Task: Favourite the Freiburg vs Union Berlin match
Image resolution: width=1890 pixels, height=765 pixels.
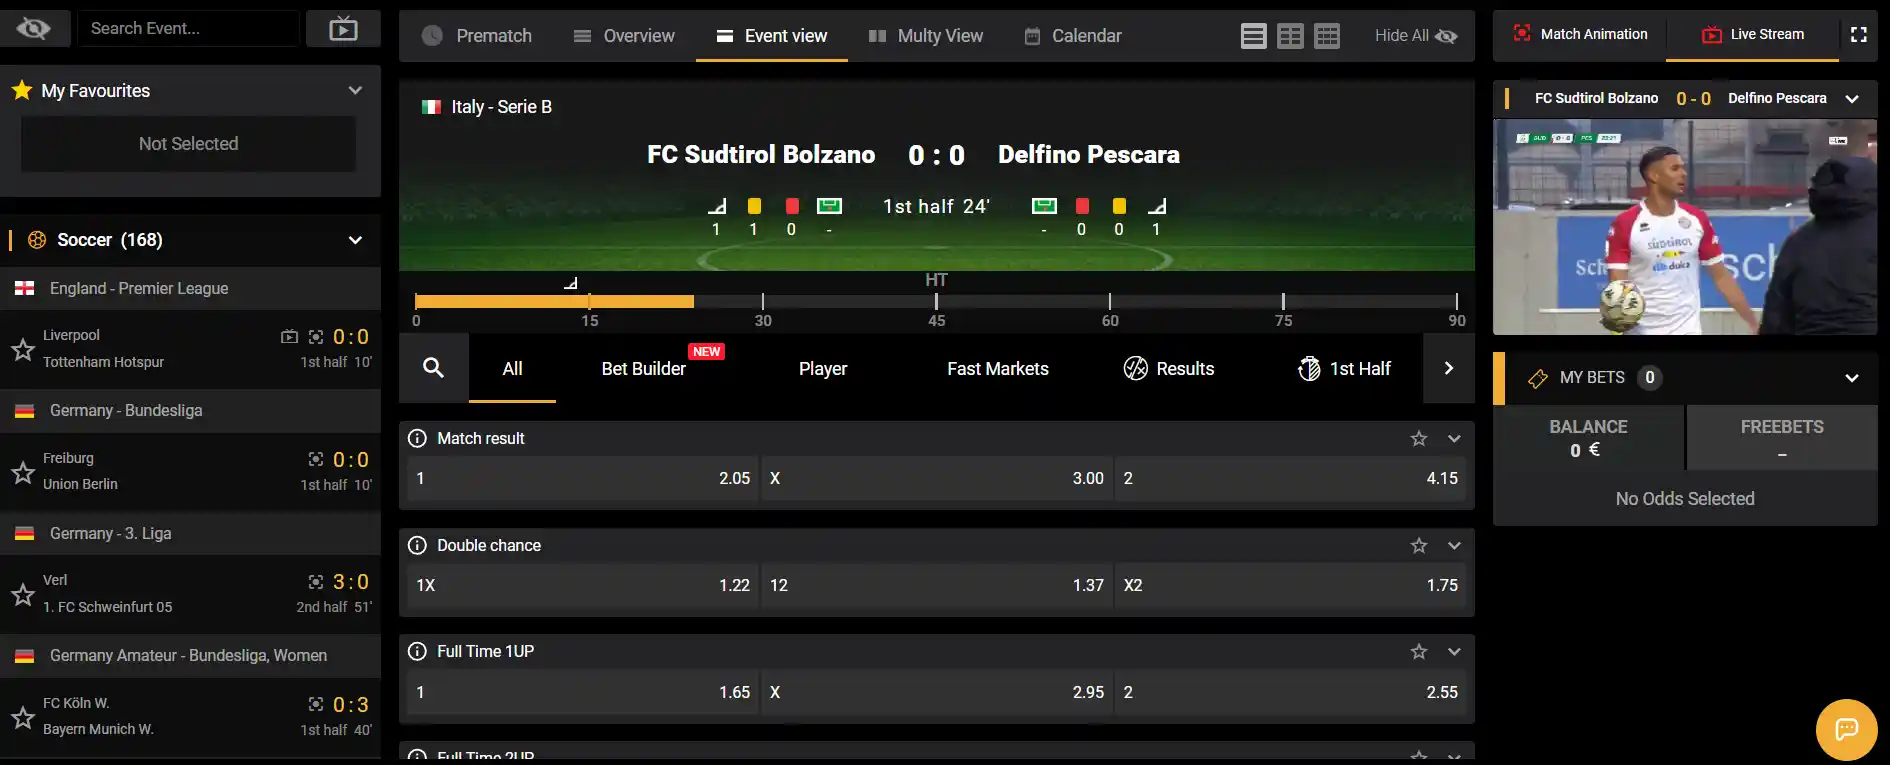Action: [x=23, y=472]
